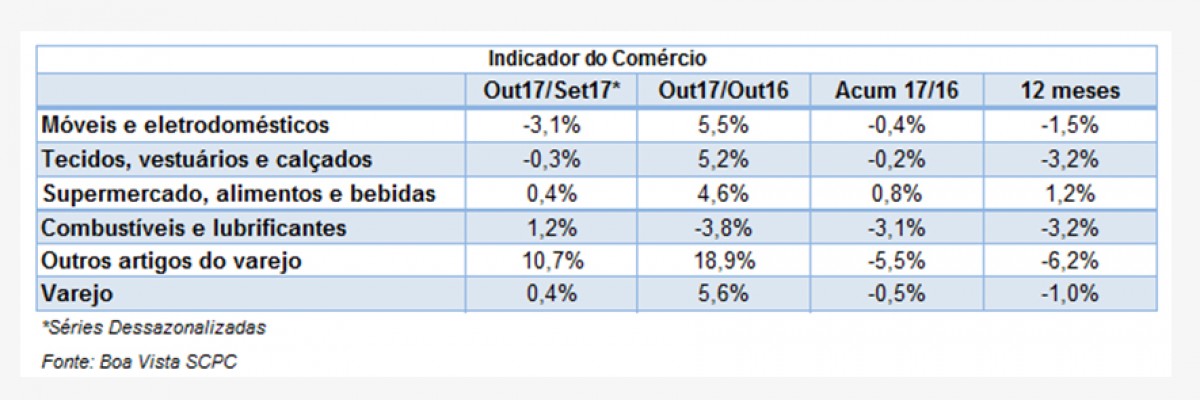Click the 5,5% cell for Móveis
Screen dimensions: 1200x400
pyautogui.click(x=724, y=125)
